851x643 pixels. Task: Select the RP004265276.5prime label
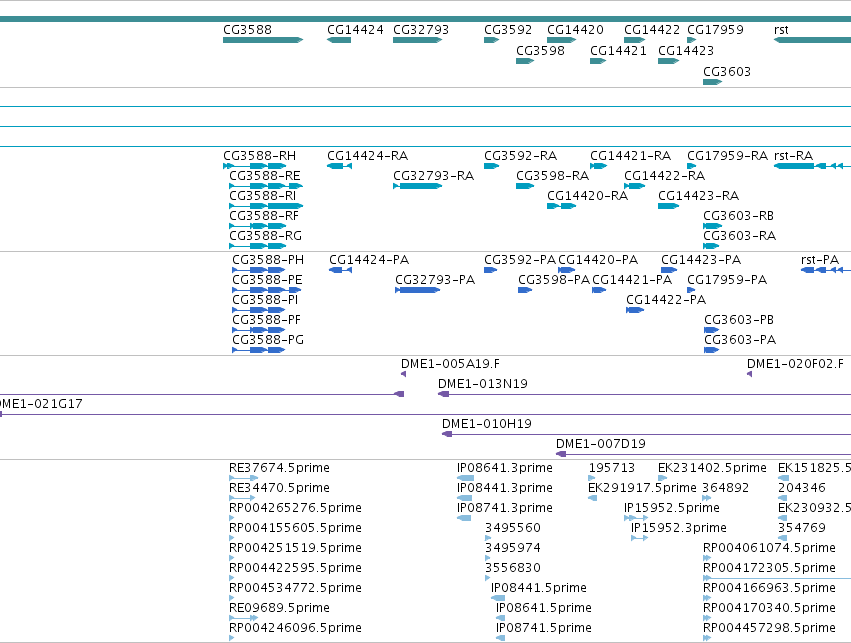(295, 508)
